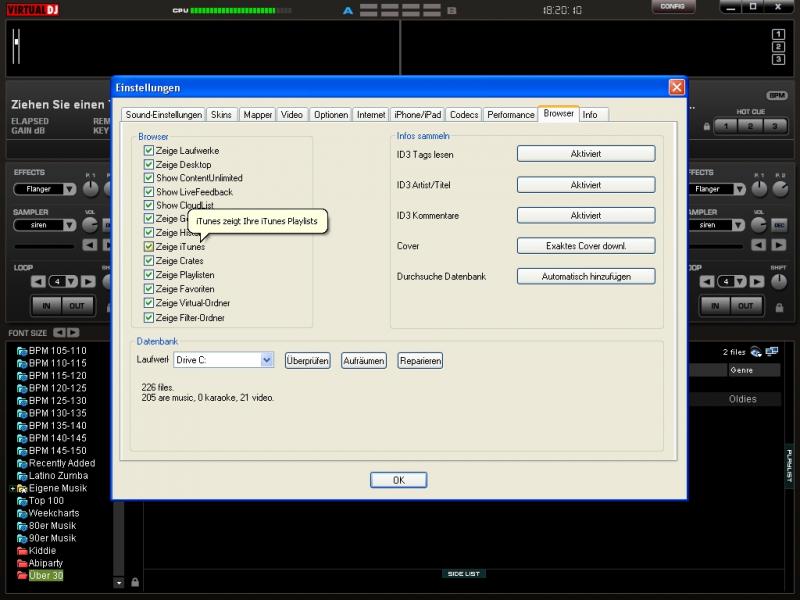Screen dimensions: 800x600
Task: Click the right deck sampler REC button
Action: (x=779, y=225)
